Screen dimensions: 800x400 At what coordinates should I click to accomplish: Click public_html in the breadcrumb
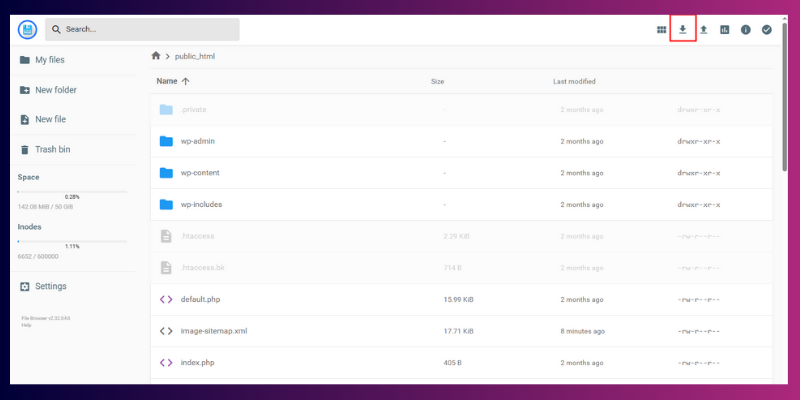195,56
